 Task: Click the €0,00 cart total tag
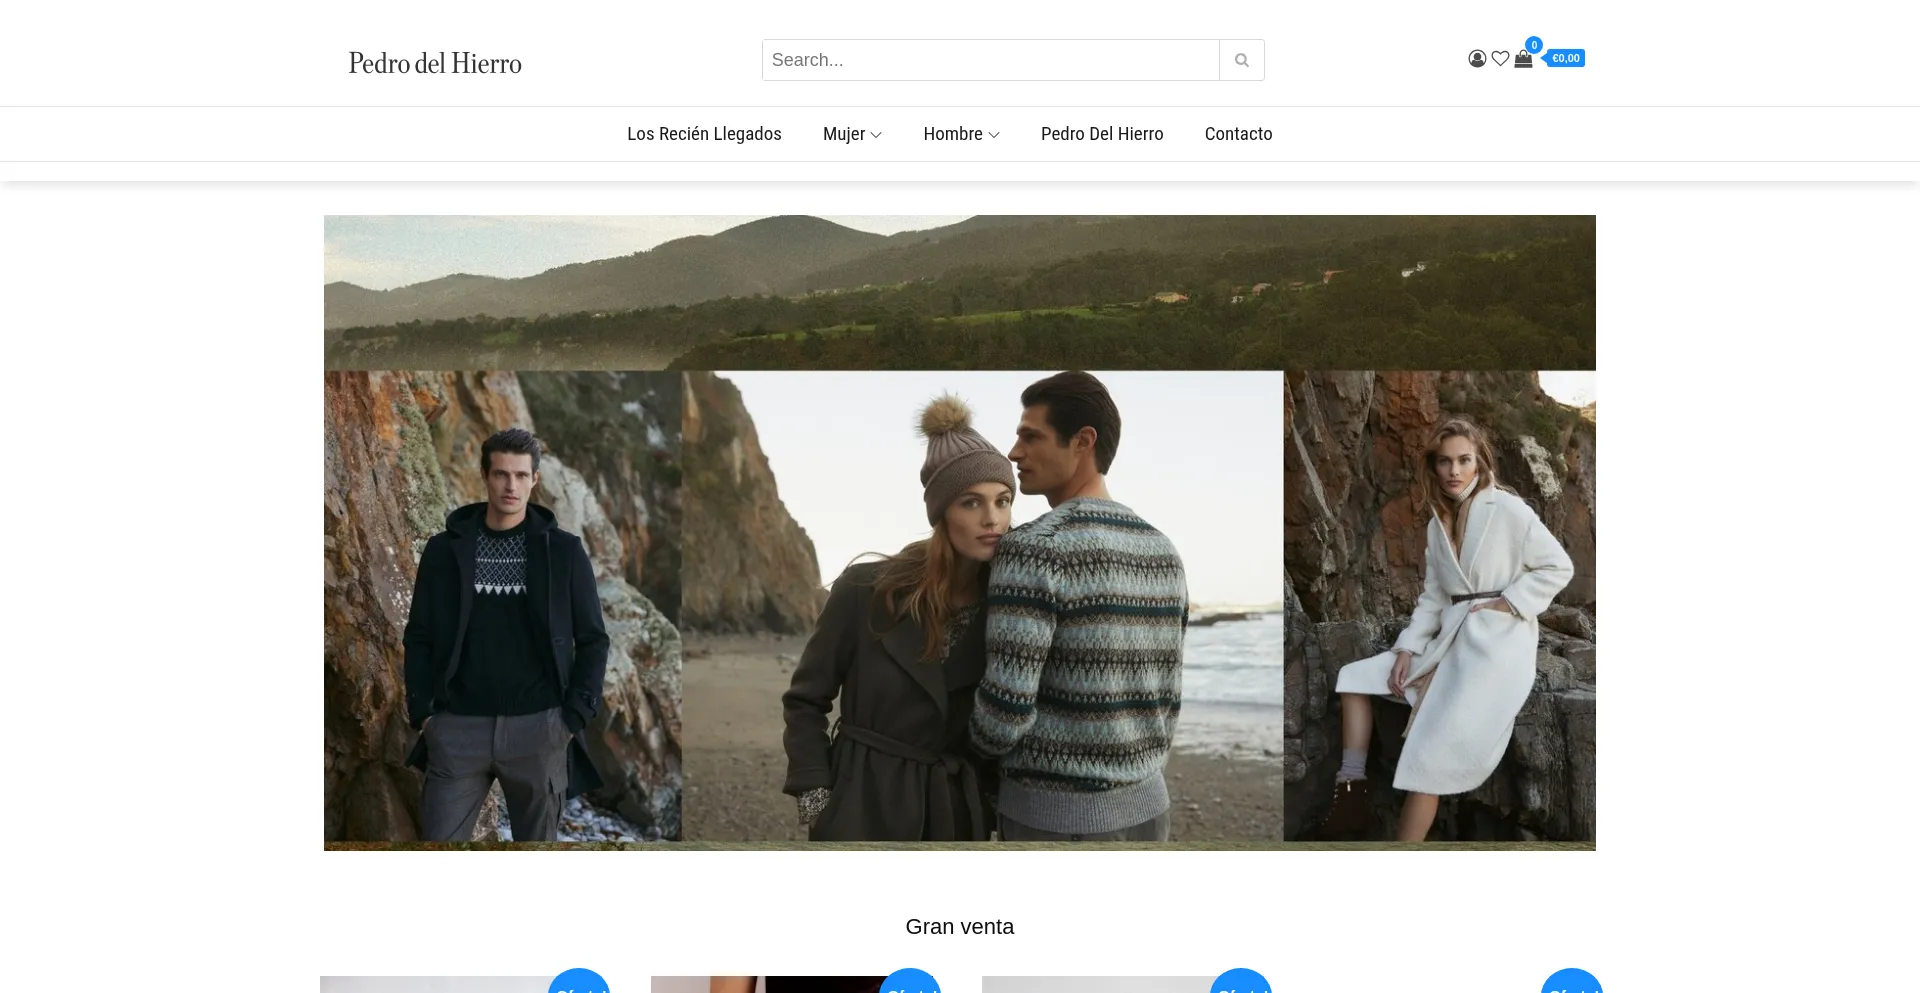tap(1566, 59)
